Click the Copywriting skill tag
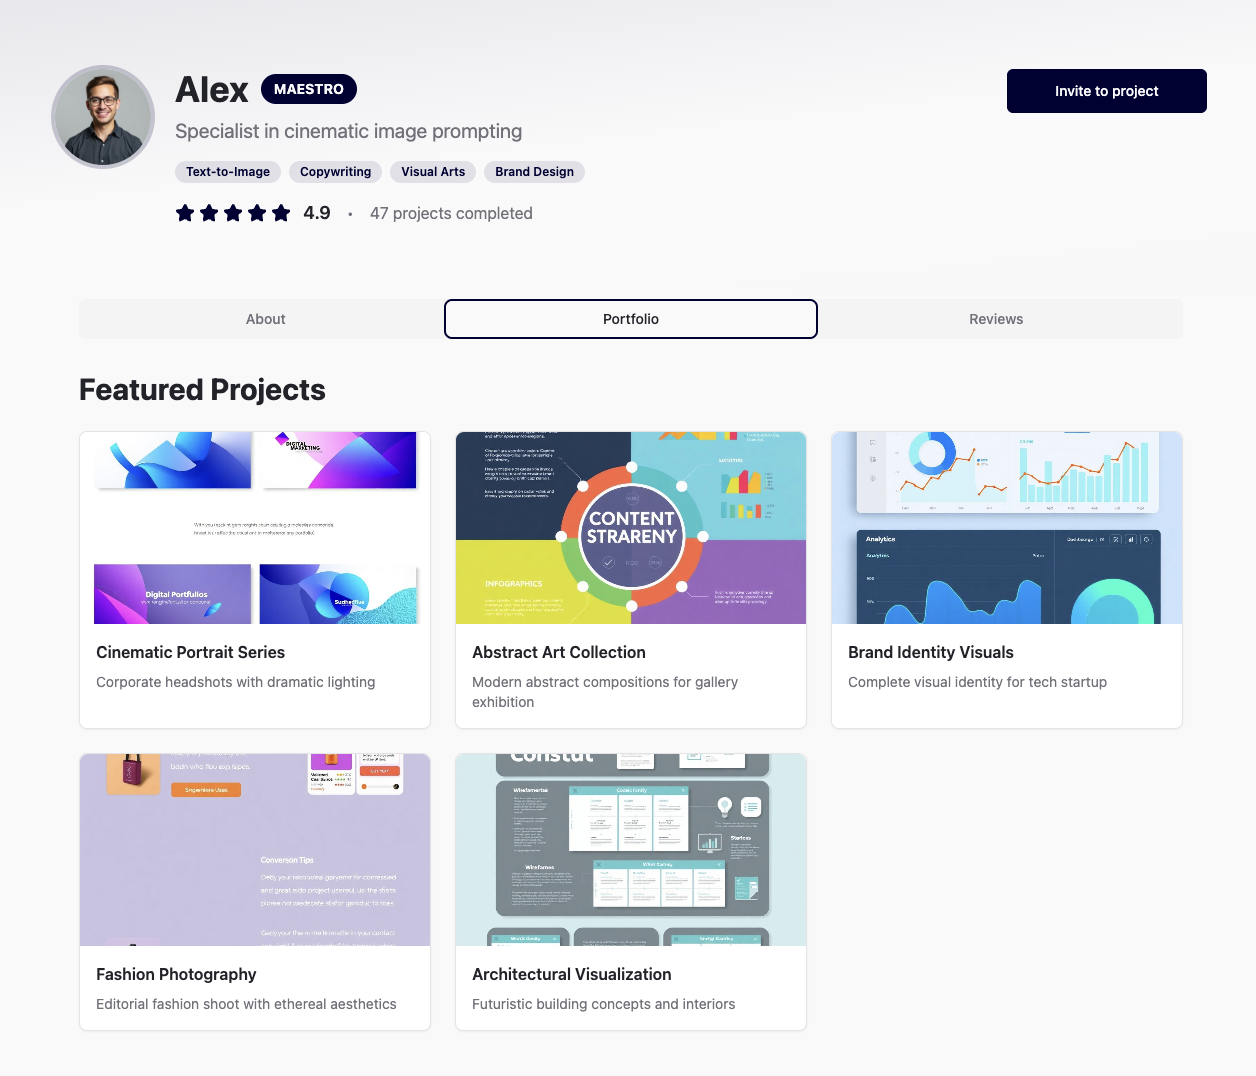Image resolution: width=1256 pixels, height=1076 pixels. (336, 172)
